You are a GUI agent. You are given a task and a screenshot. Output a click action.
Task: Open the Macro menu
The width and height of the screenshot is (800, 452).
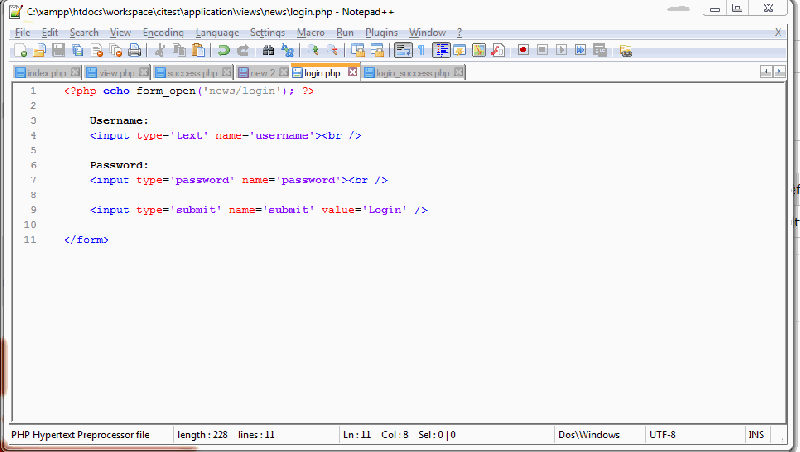311,33
